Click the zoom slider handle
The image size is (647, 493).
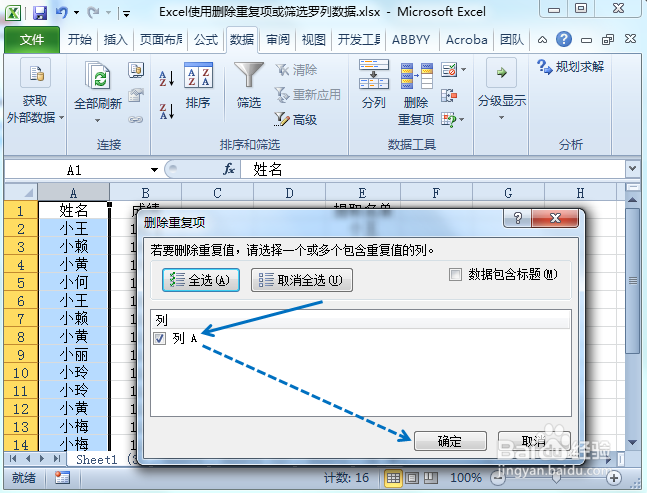click(556, 479)
